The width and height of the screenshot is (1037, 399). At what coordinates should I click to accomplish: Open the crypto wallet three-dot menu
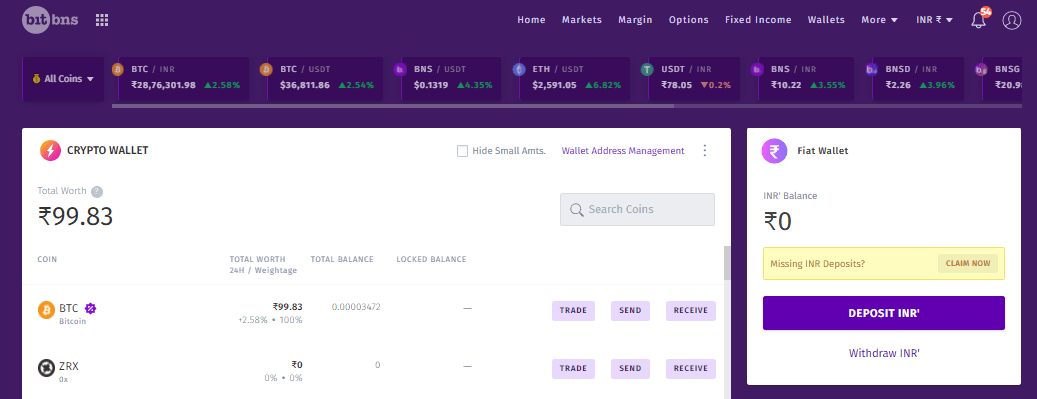point(704,151)
